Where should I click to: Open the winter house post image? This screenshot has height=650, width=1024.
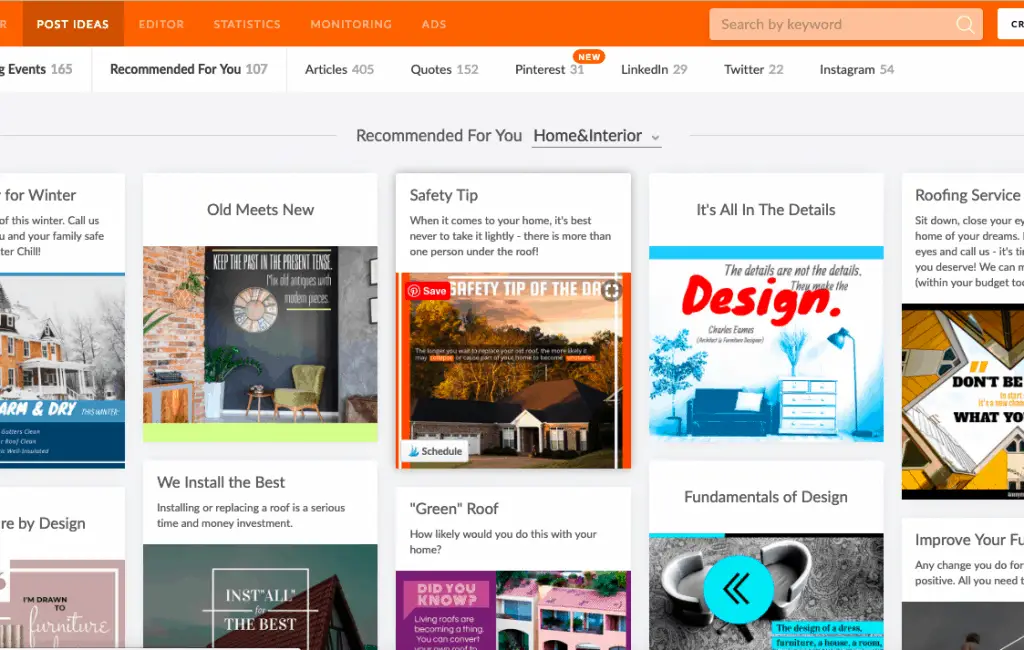tap(62, 370)
